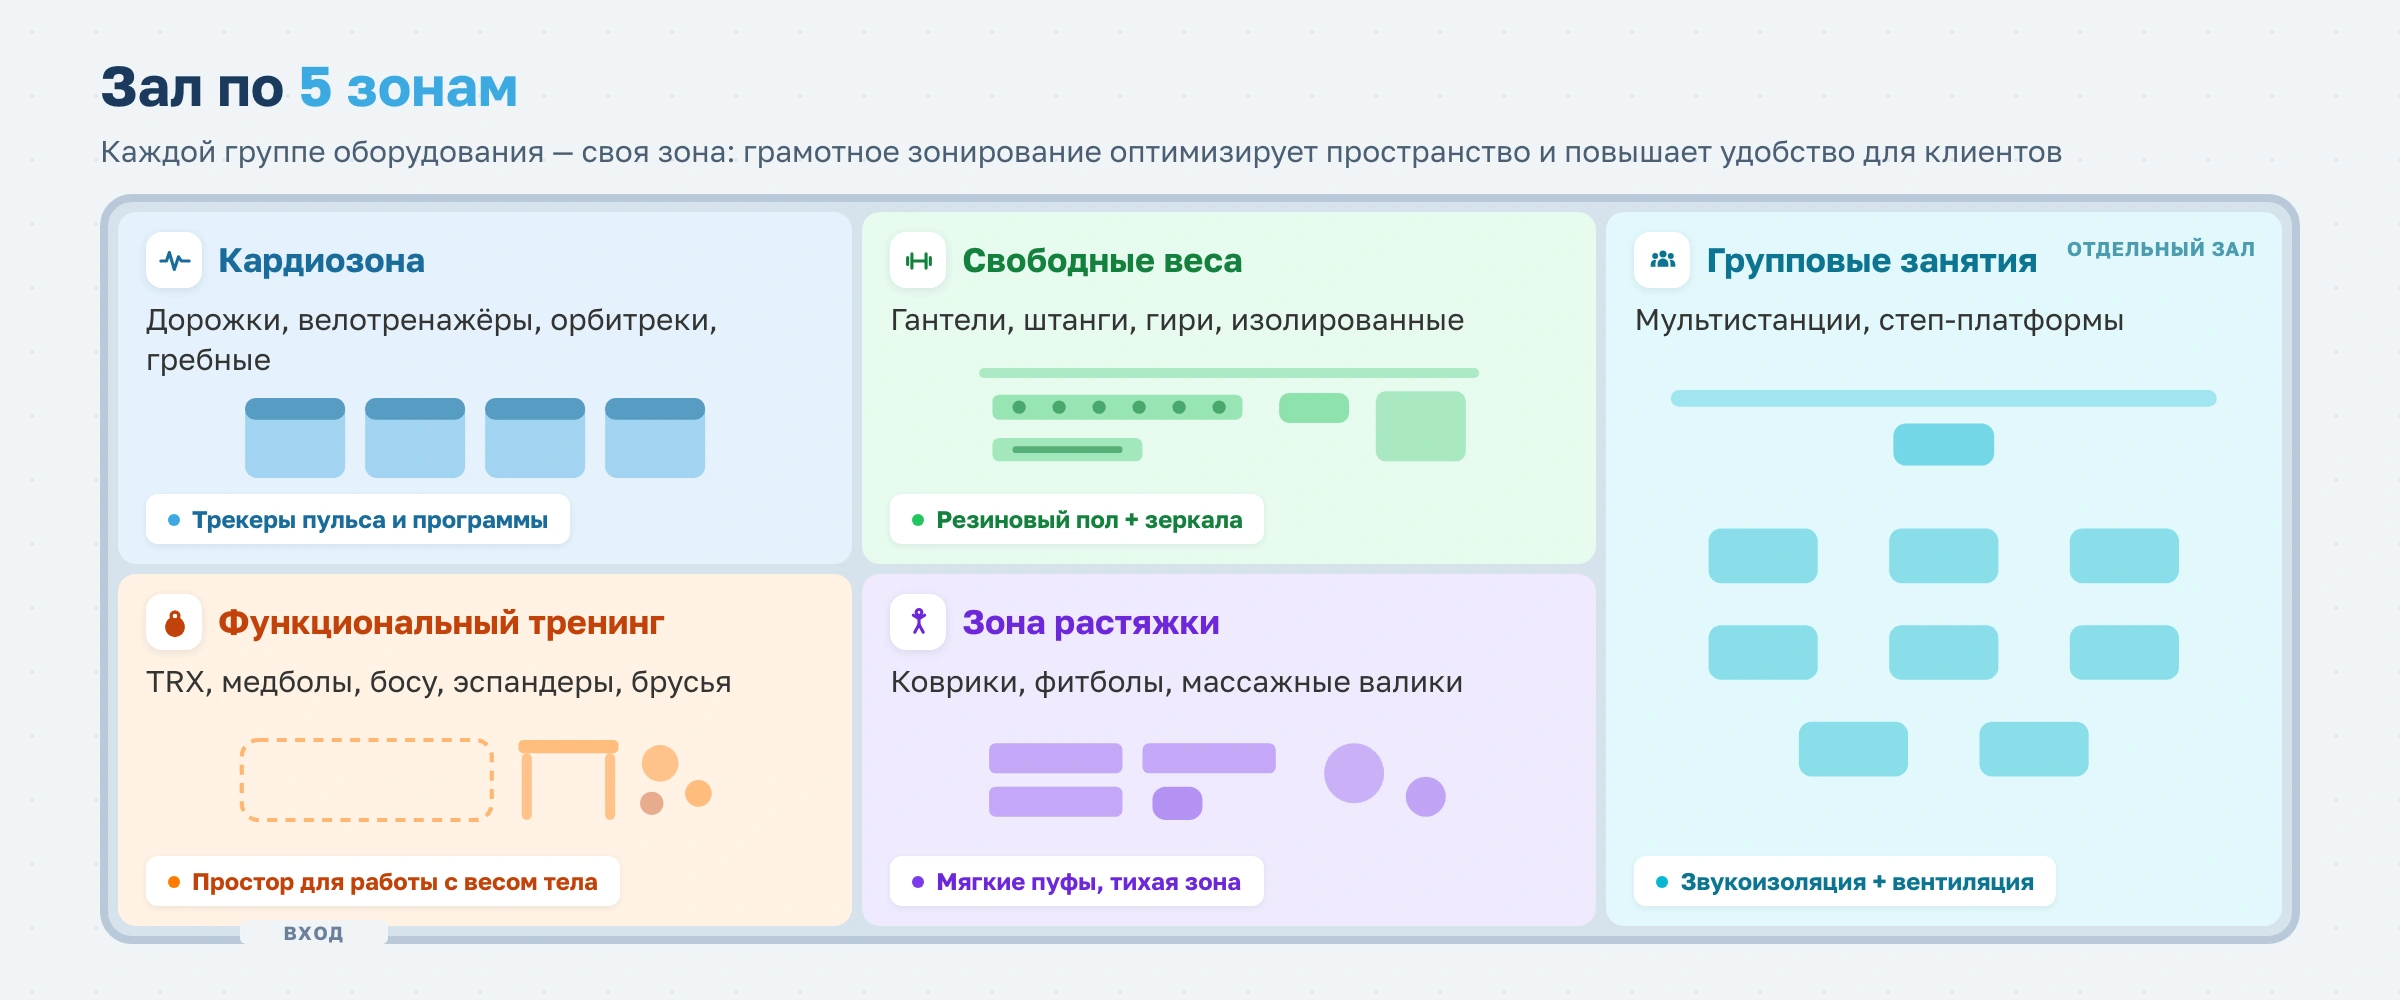The height and width of the screenshot is (1000, 2400).
Task: Click the Зал по 5 зонам title
Action: pos(309,87)
